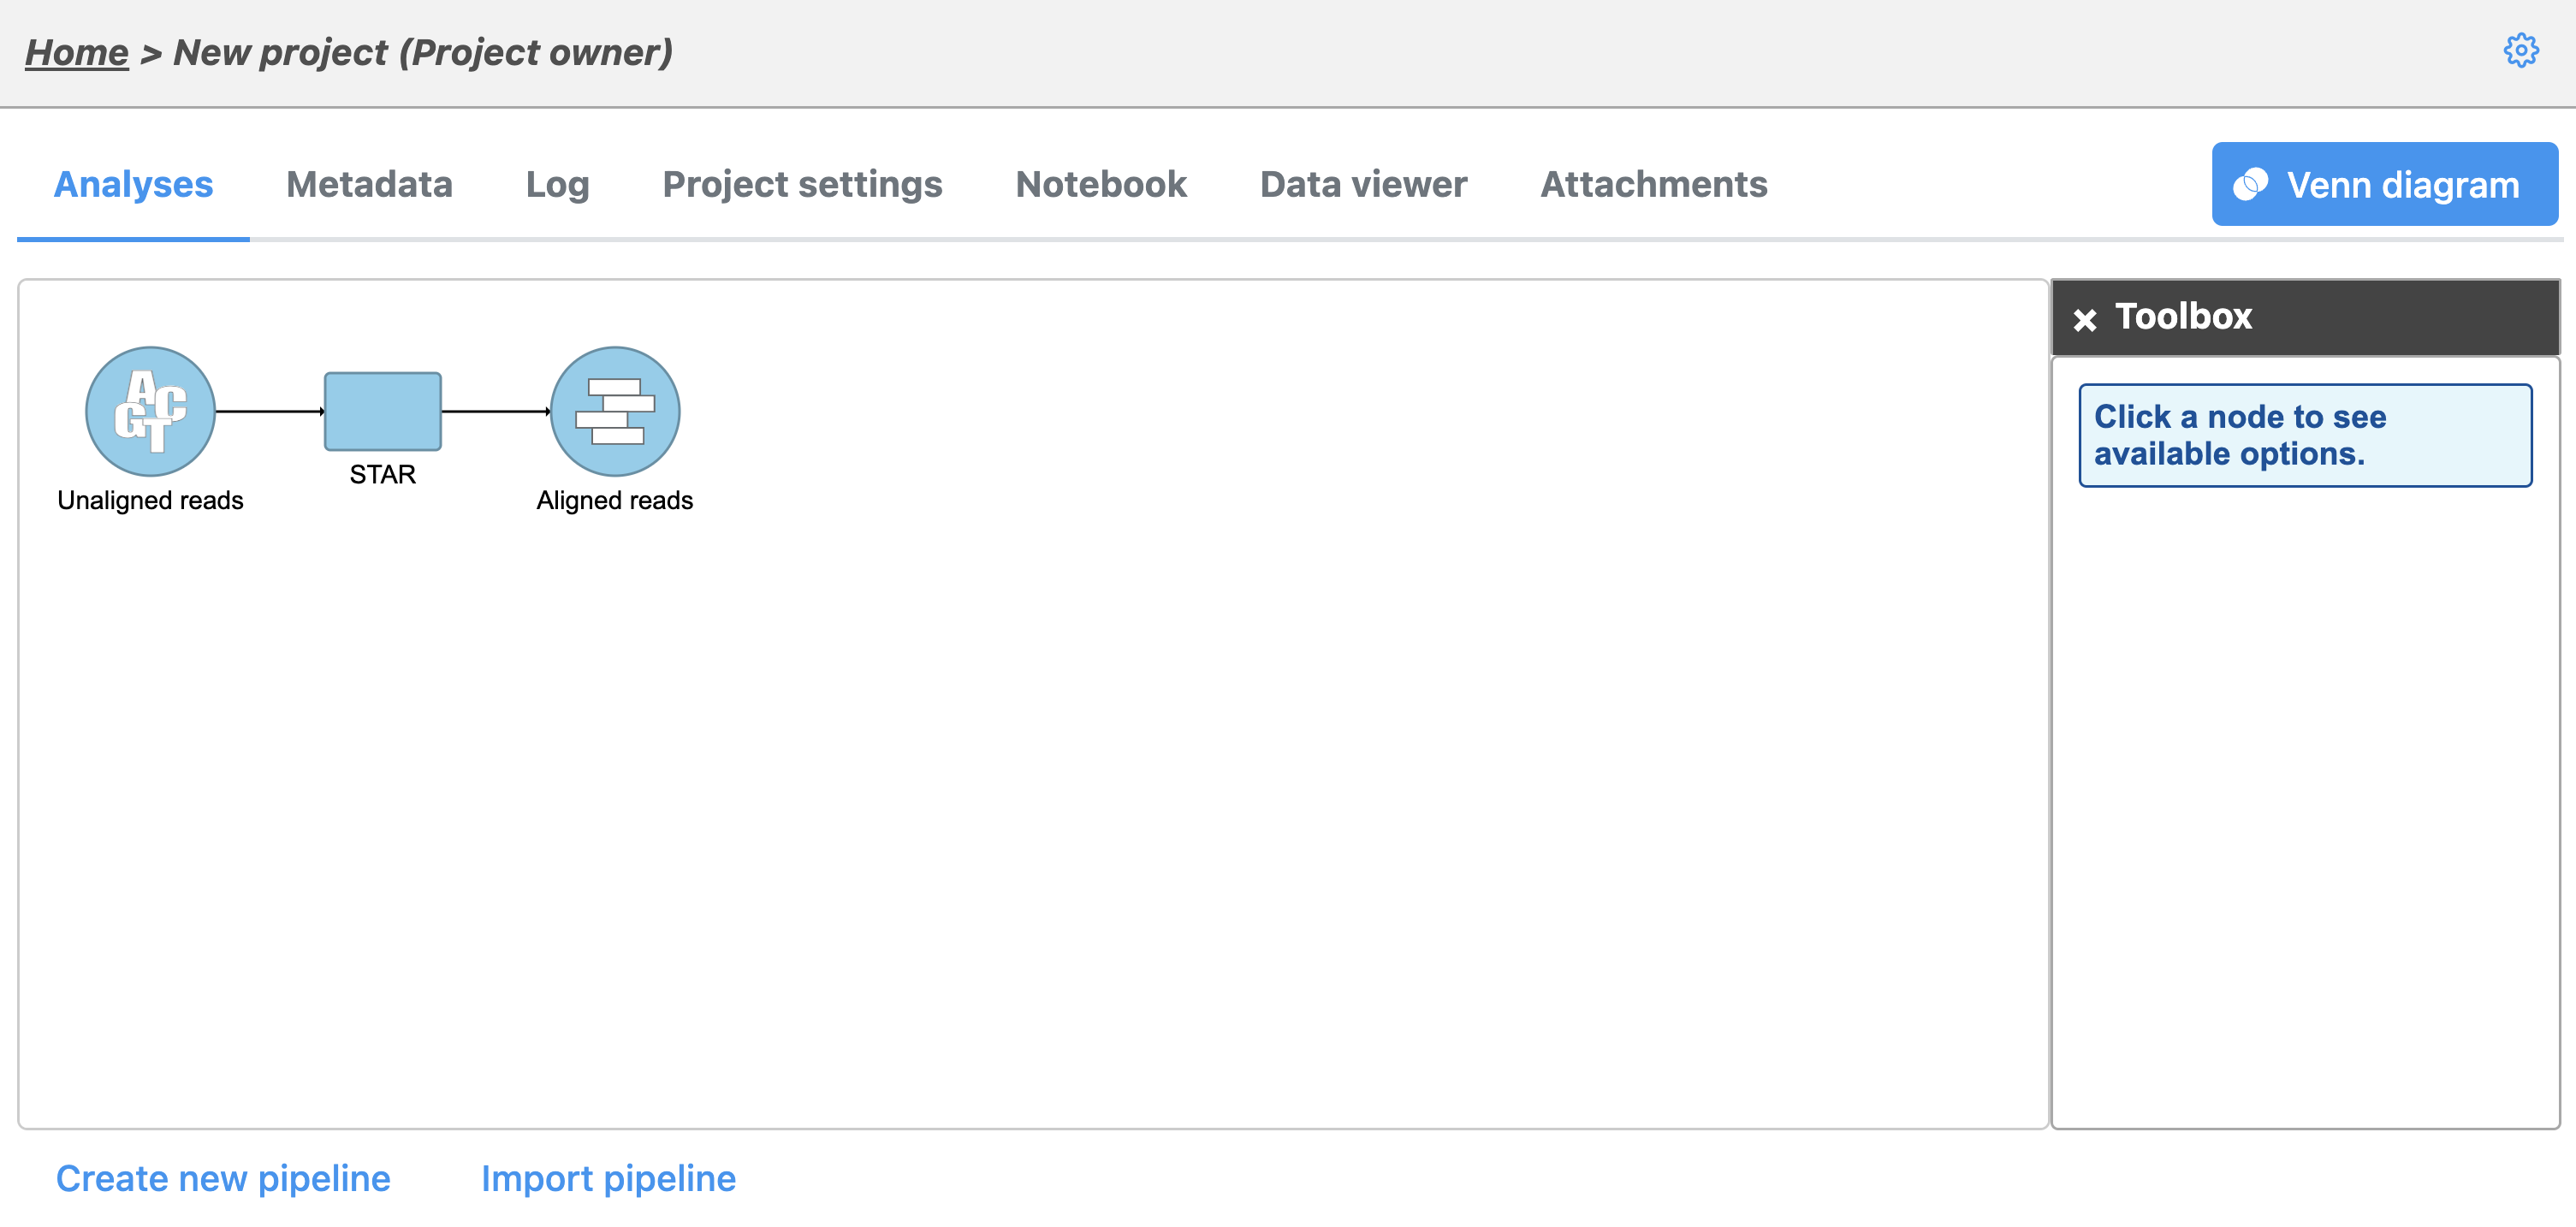Click Create new pipeline link
The height and width of the screenshot is (1227, 2576).
click(x=223, y=1178)
